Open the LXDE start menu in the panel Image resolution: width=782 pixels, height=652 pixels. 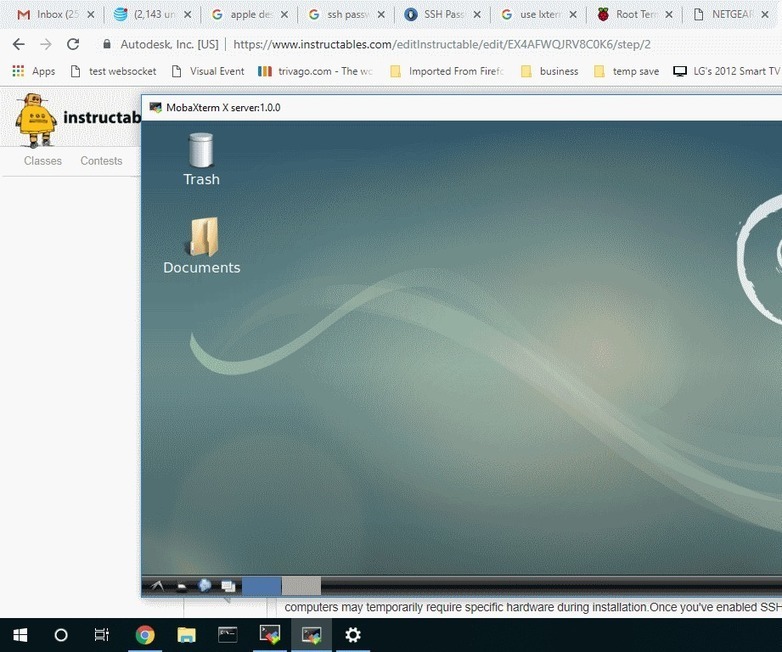point(157,586)
